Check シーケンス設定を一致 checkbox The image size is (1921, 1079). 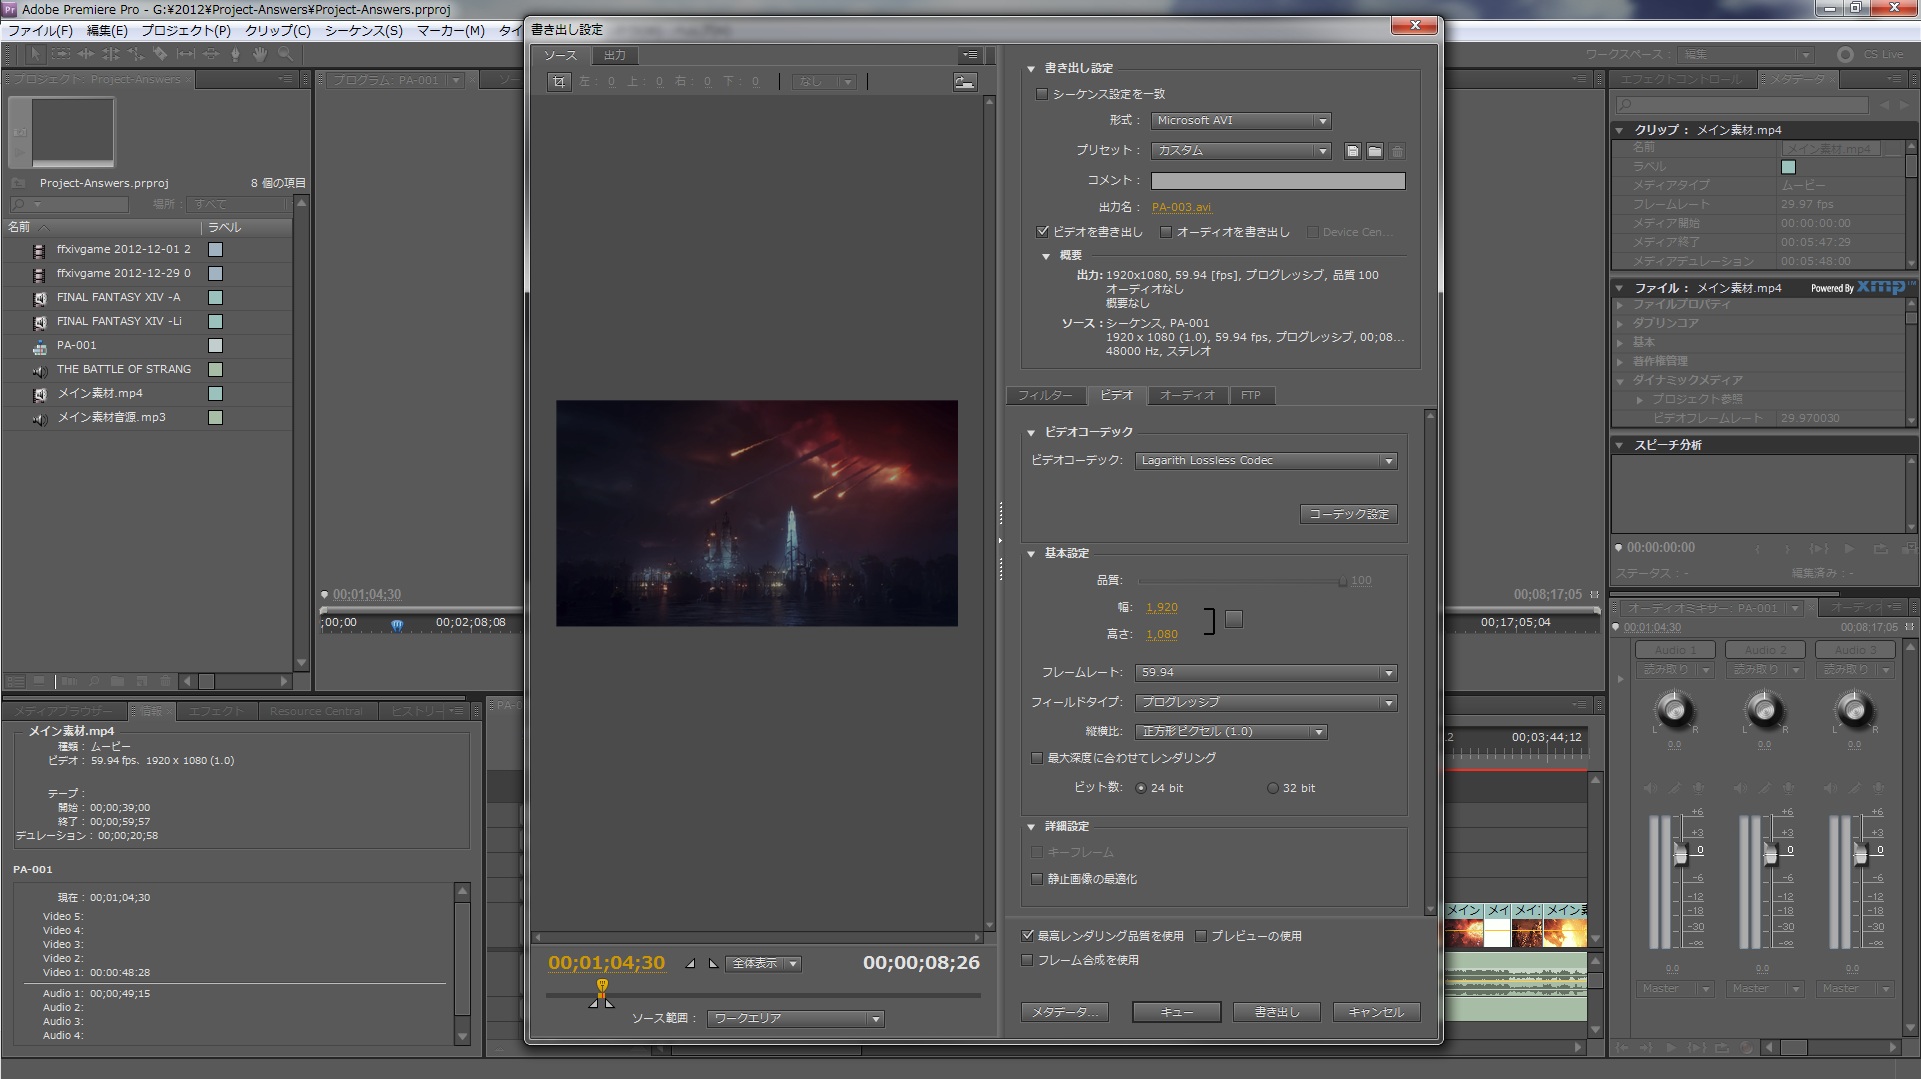coord(1042,94)
